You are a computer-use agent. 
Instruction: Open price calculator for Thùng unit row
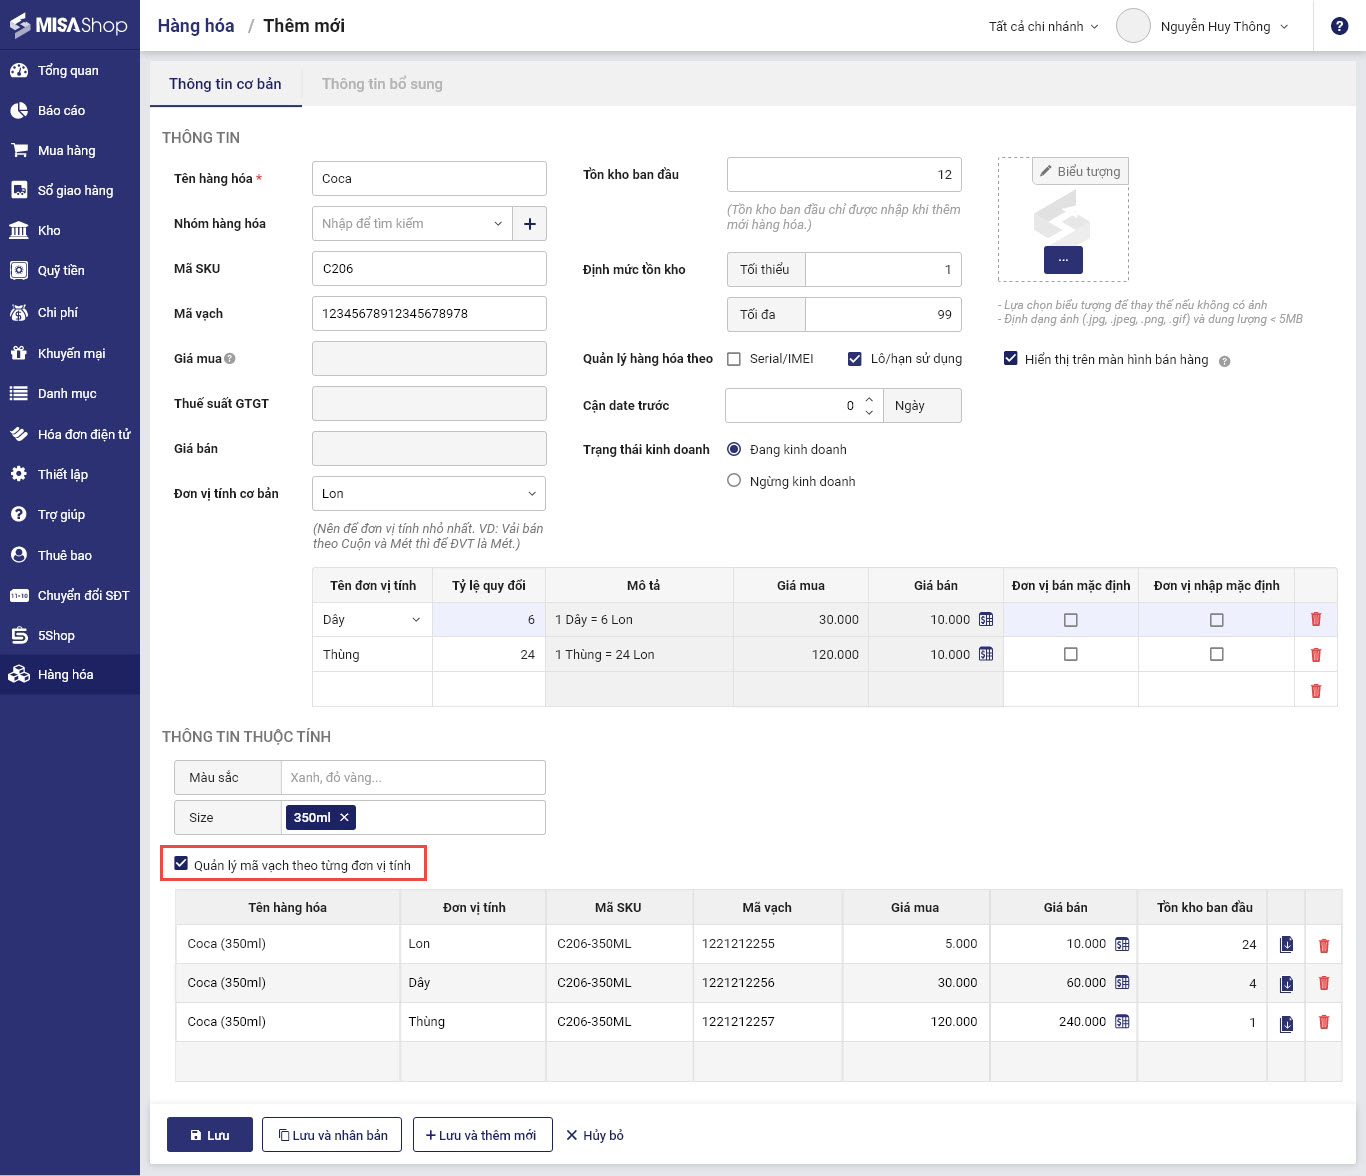pos(986,654)
